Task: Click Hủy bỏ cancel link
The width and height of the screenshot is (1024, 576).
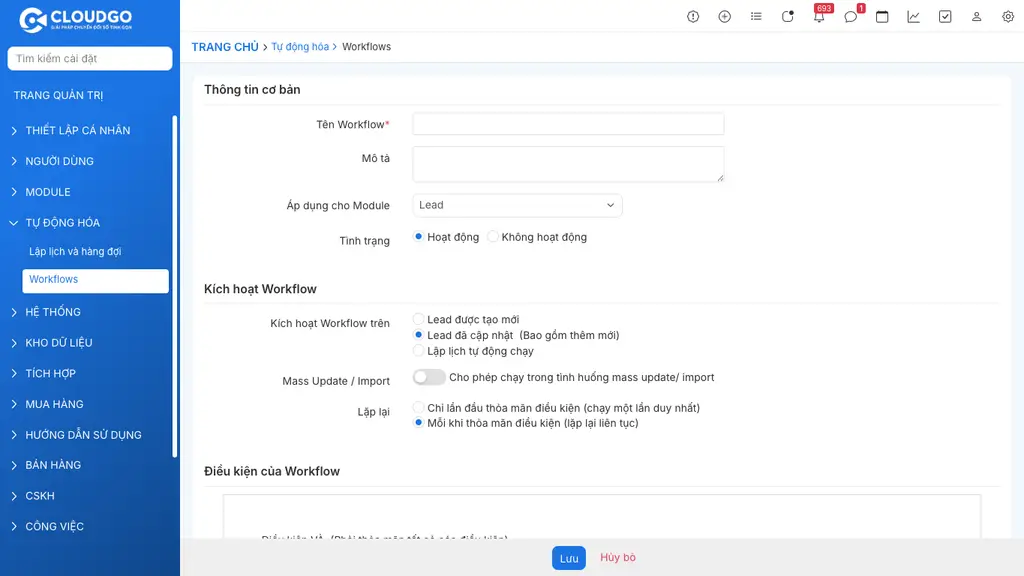Action: pyautogui.click(x=618, y=558)
